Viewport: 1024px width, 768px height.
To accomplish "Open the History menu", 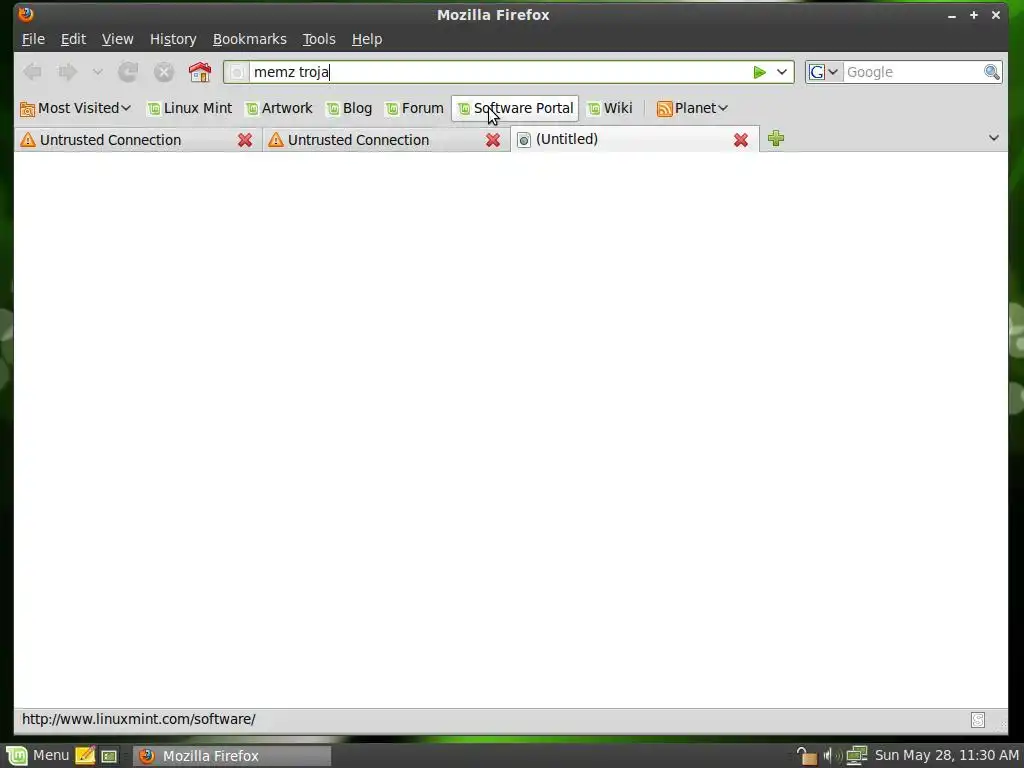I will 173,39.
